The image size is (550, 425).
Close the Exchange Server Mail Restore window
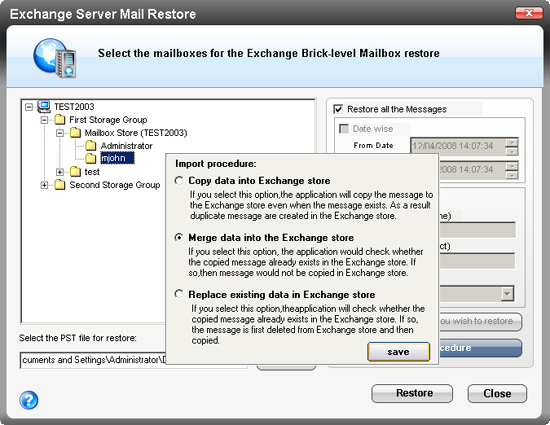click(529, 13)
